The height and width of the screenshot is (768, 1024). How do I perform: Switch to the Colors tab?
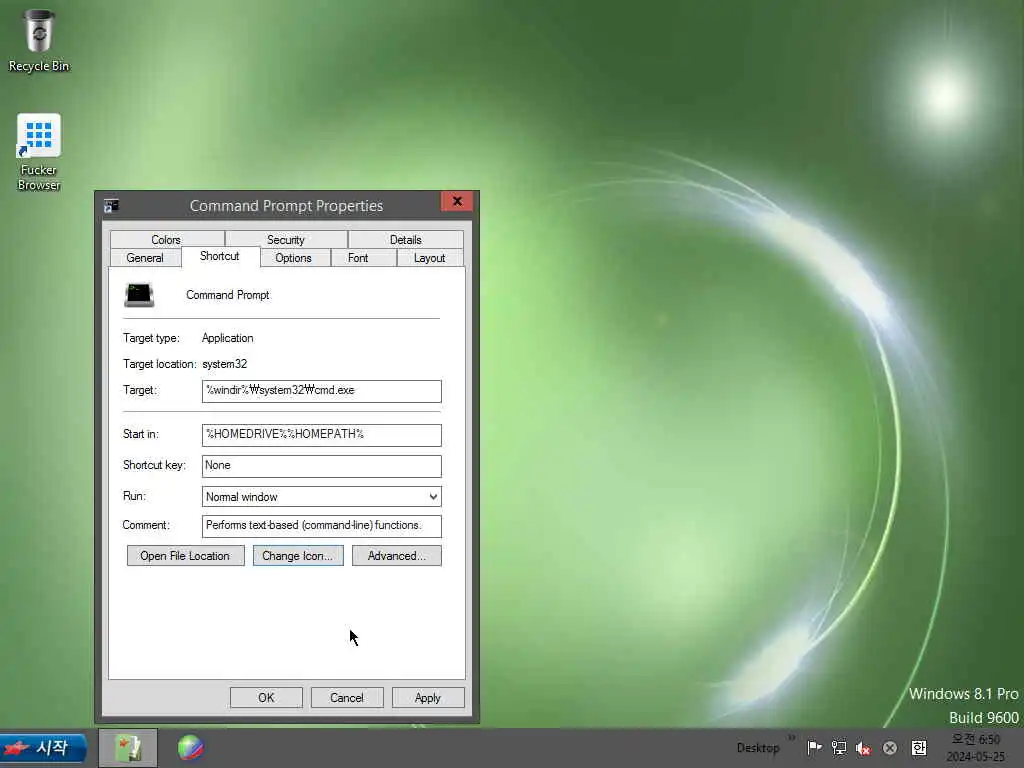coord(167,240)
